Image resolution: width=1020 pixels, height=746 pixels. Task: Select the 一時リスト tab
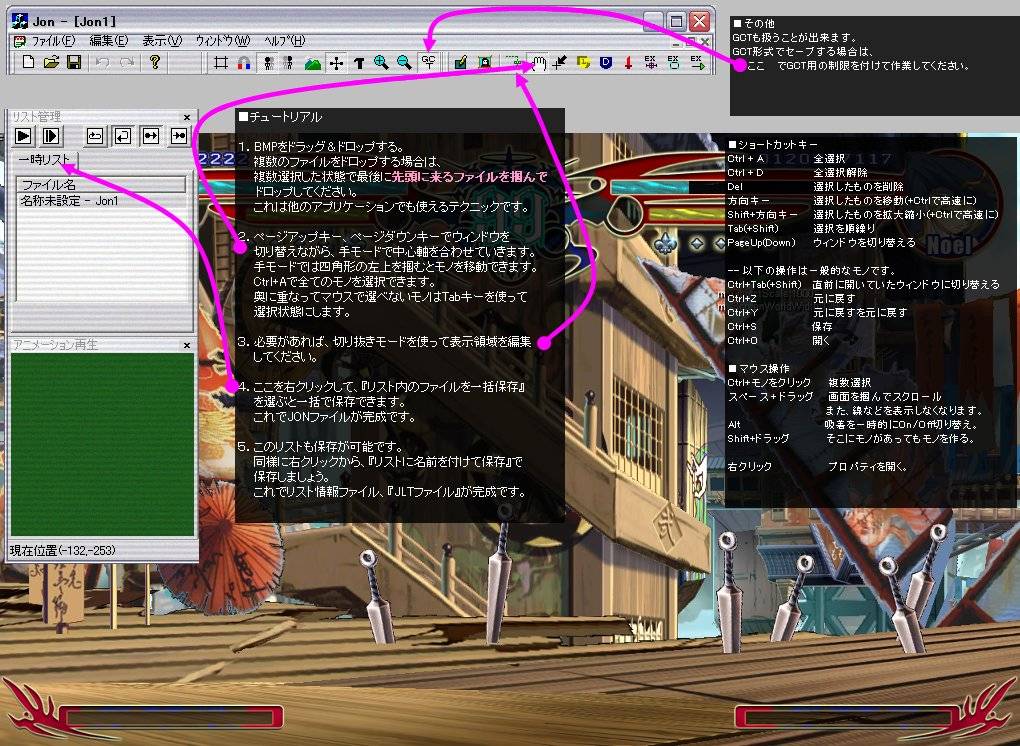[x=44, y=159]
